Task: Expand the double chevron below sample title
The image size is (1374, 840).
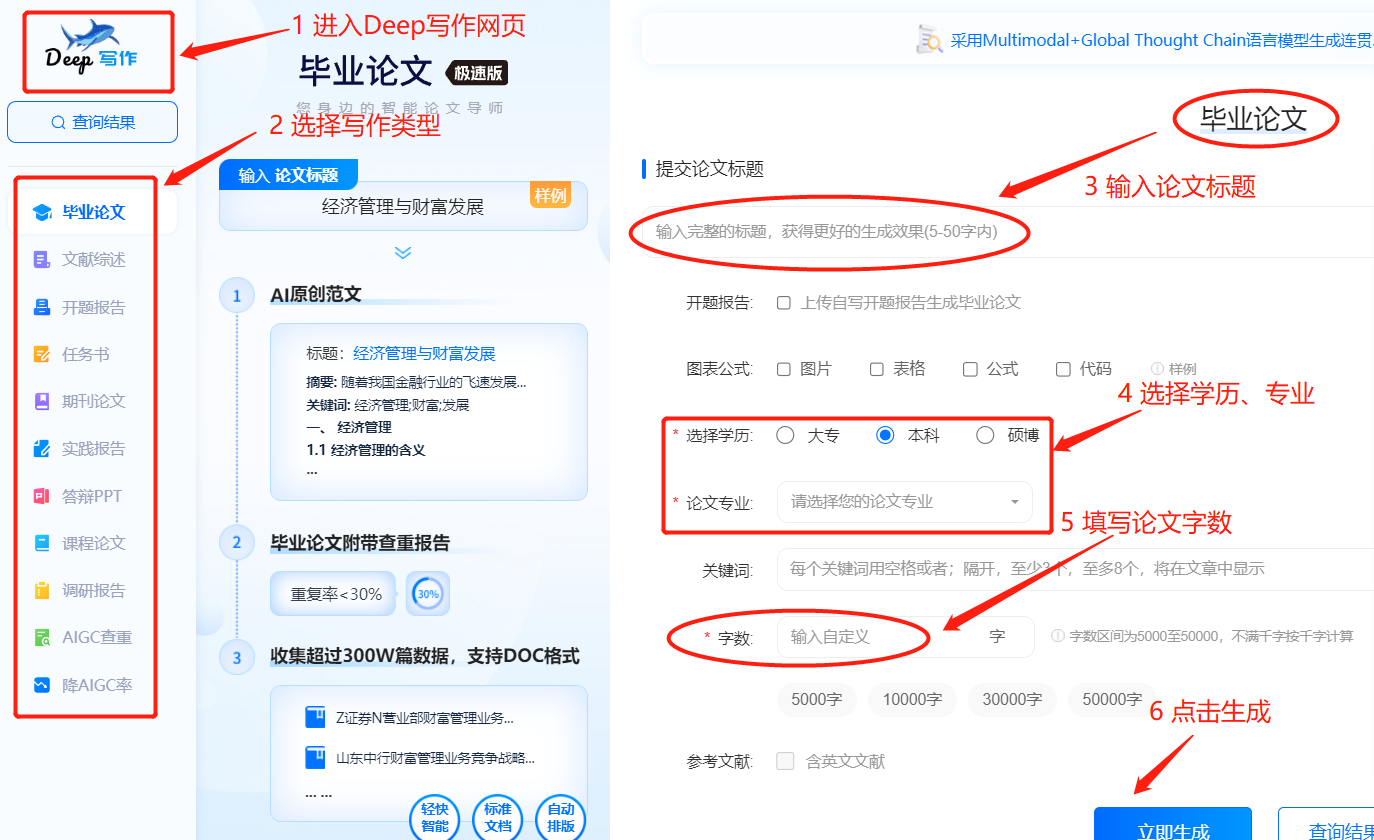Action: (x=403, y=252)
